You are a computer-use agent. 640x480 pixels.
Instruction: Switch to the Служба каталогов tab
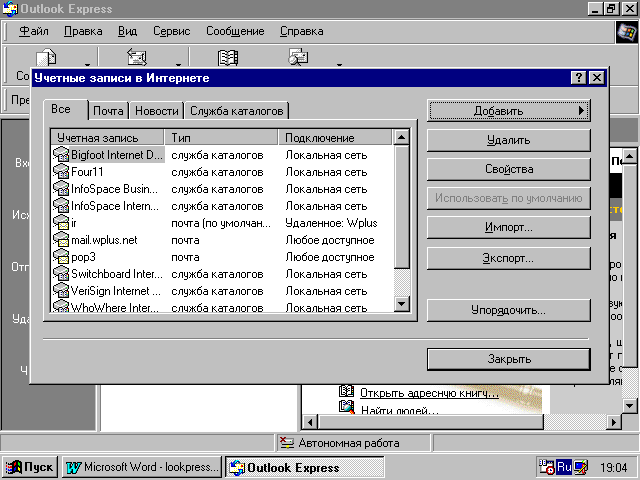tap(237, 111)
